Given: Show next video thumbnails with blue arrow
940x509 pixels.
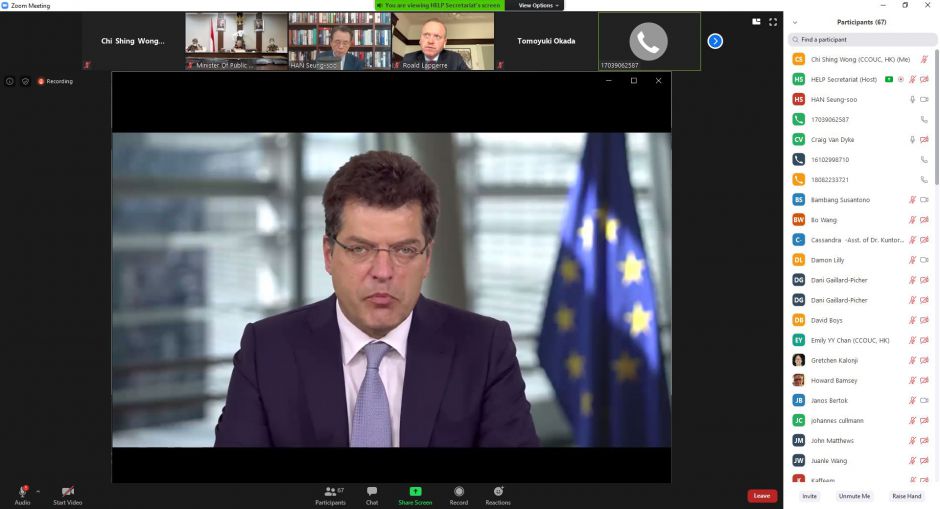Looking at the screenshot, I should pyautogui.click(x=715, y=41).
